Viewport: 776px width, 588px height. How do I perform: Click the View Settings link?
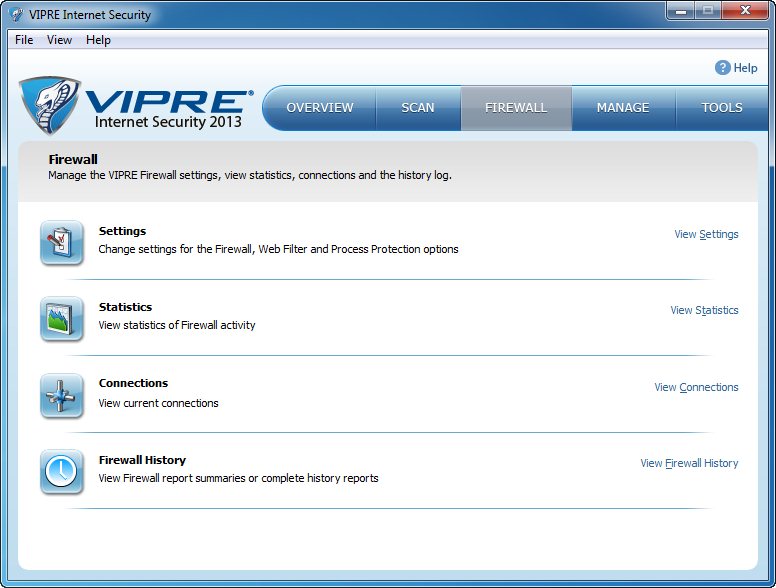coord(706,234)
